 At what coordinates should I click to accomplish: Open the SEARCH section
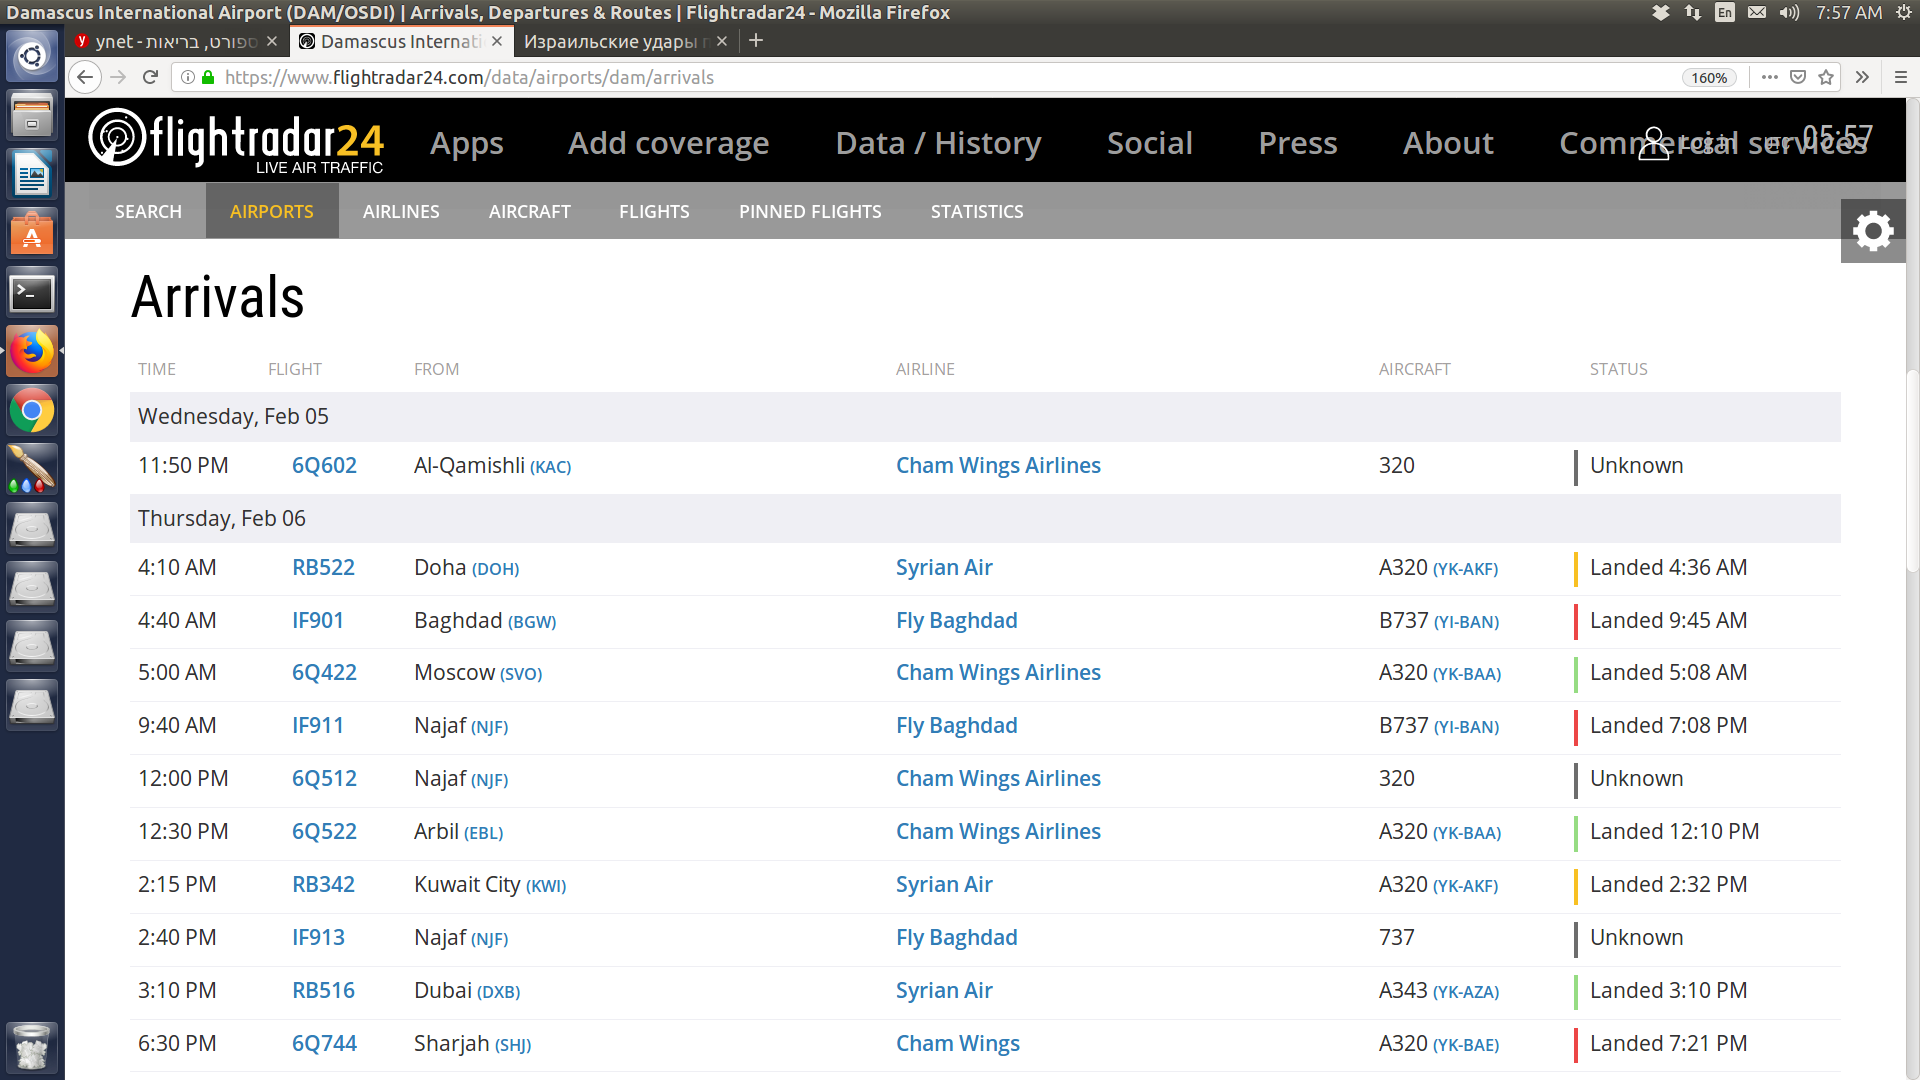pyautogui.click(x=148, y=211)
